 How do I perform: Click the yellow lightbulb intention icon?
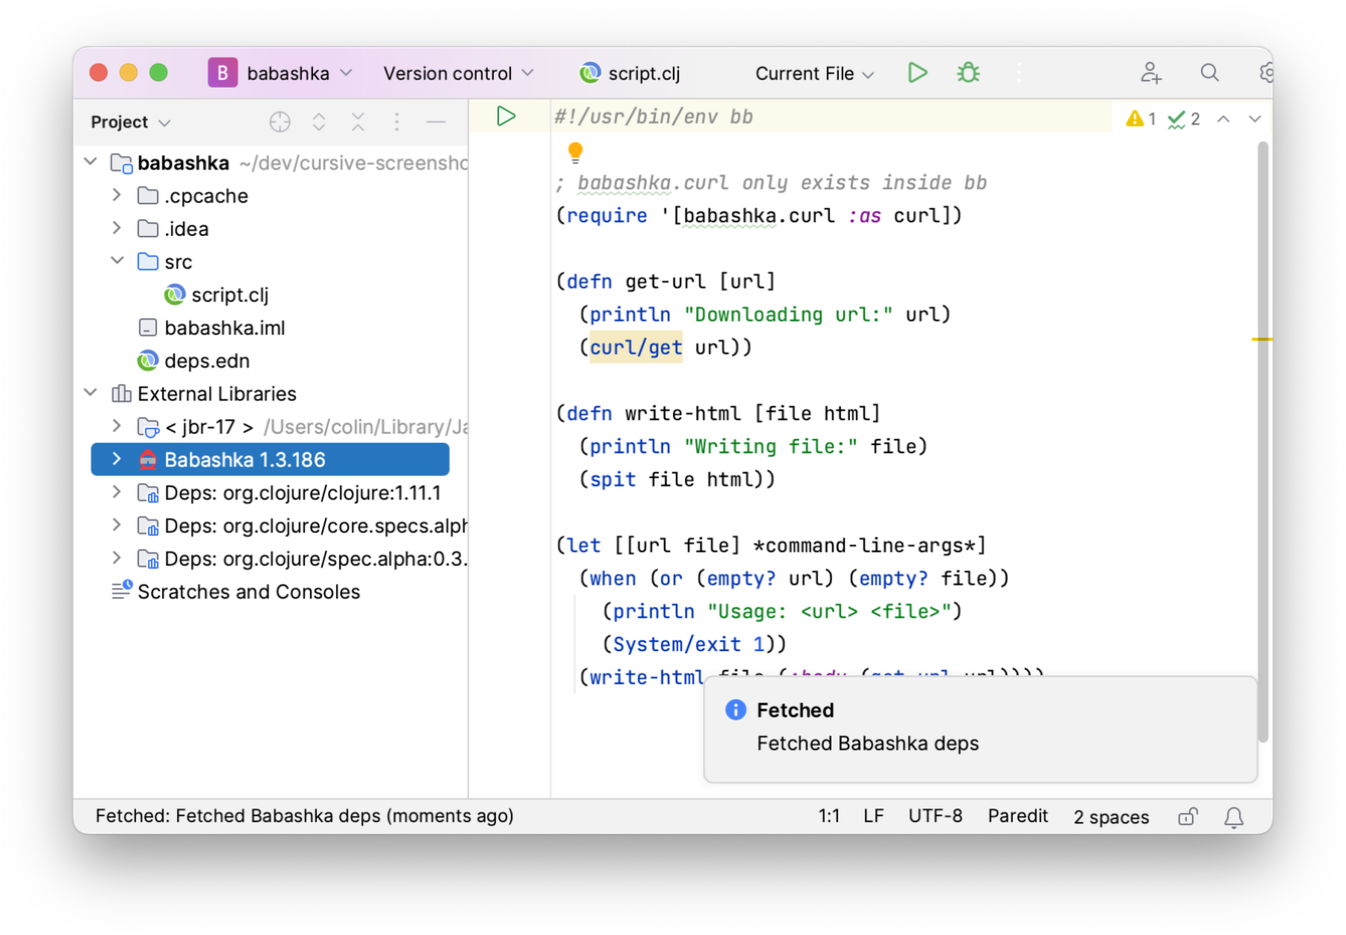click(x=575, y=152)
